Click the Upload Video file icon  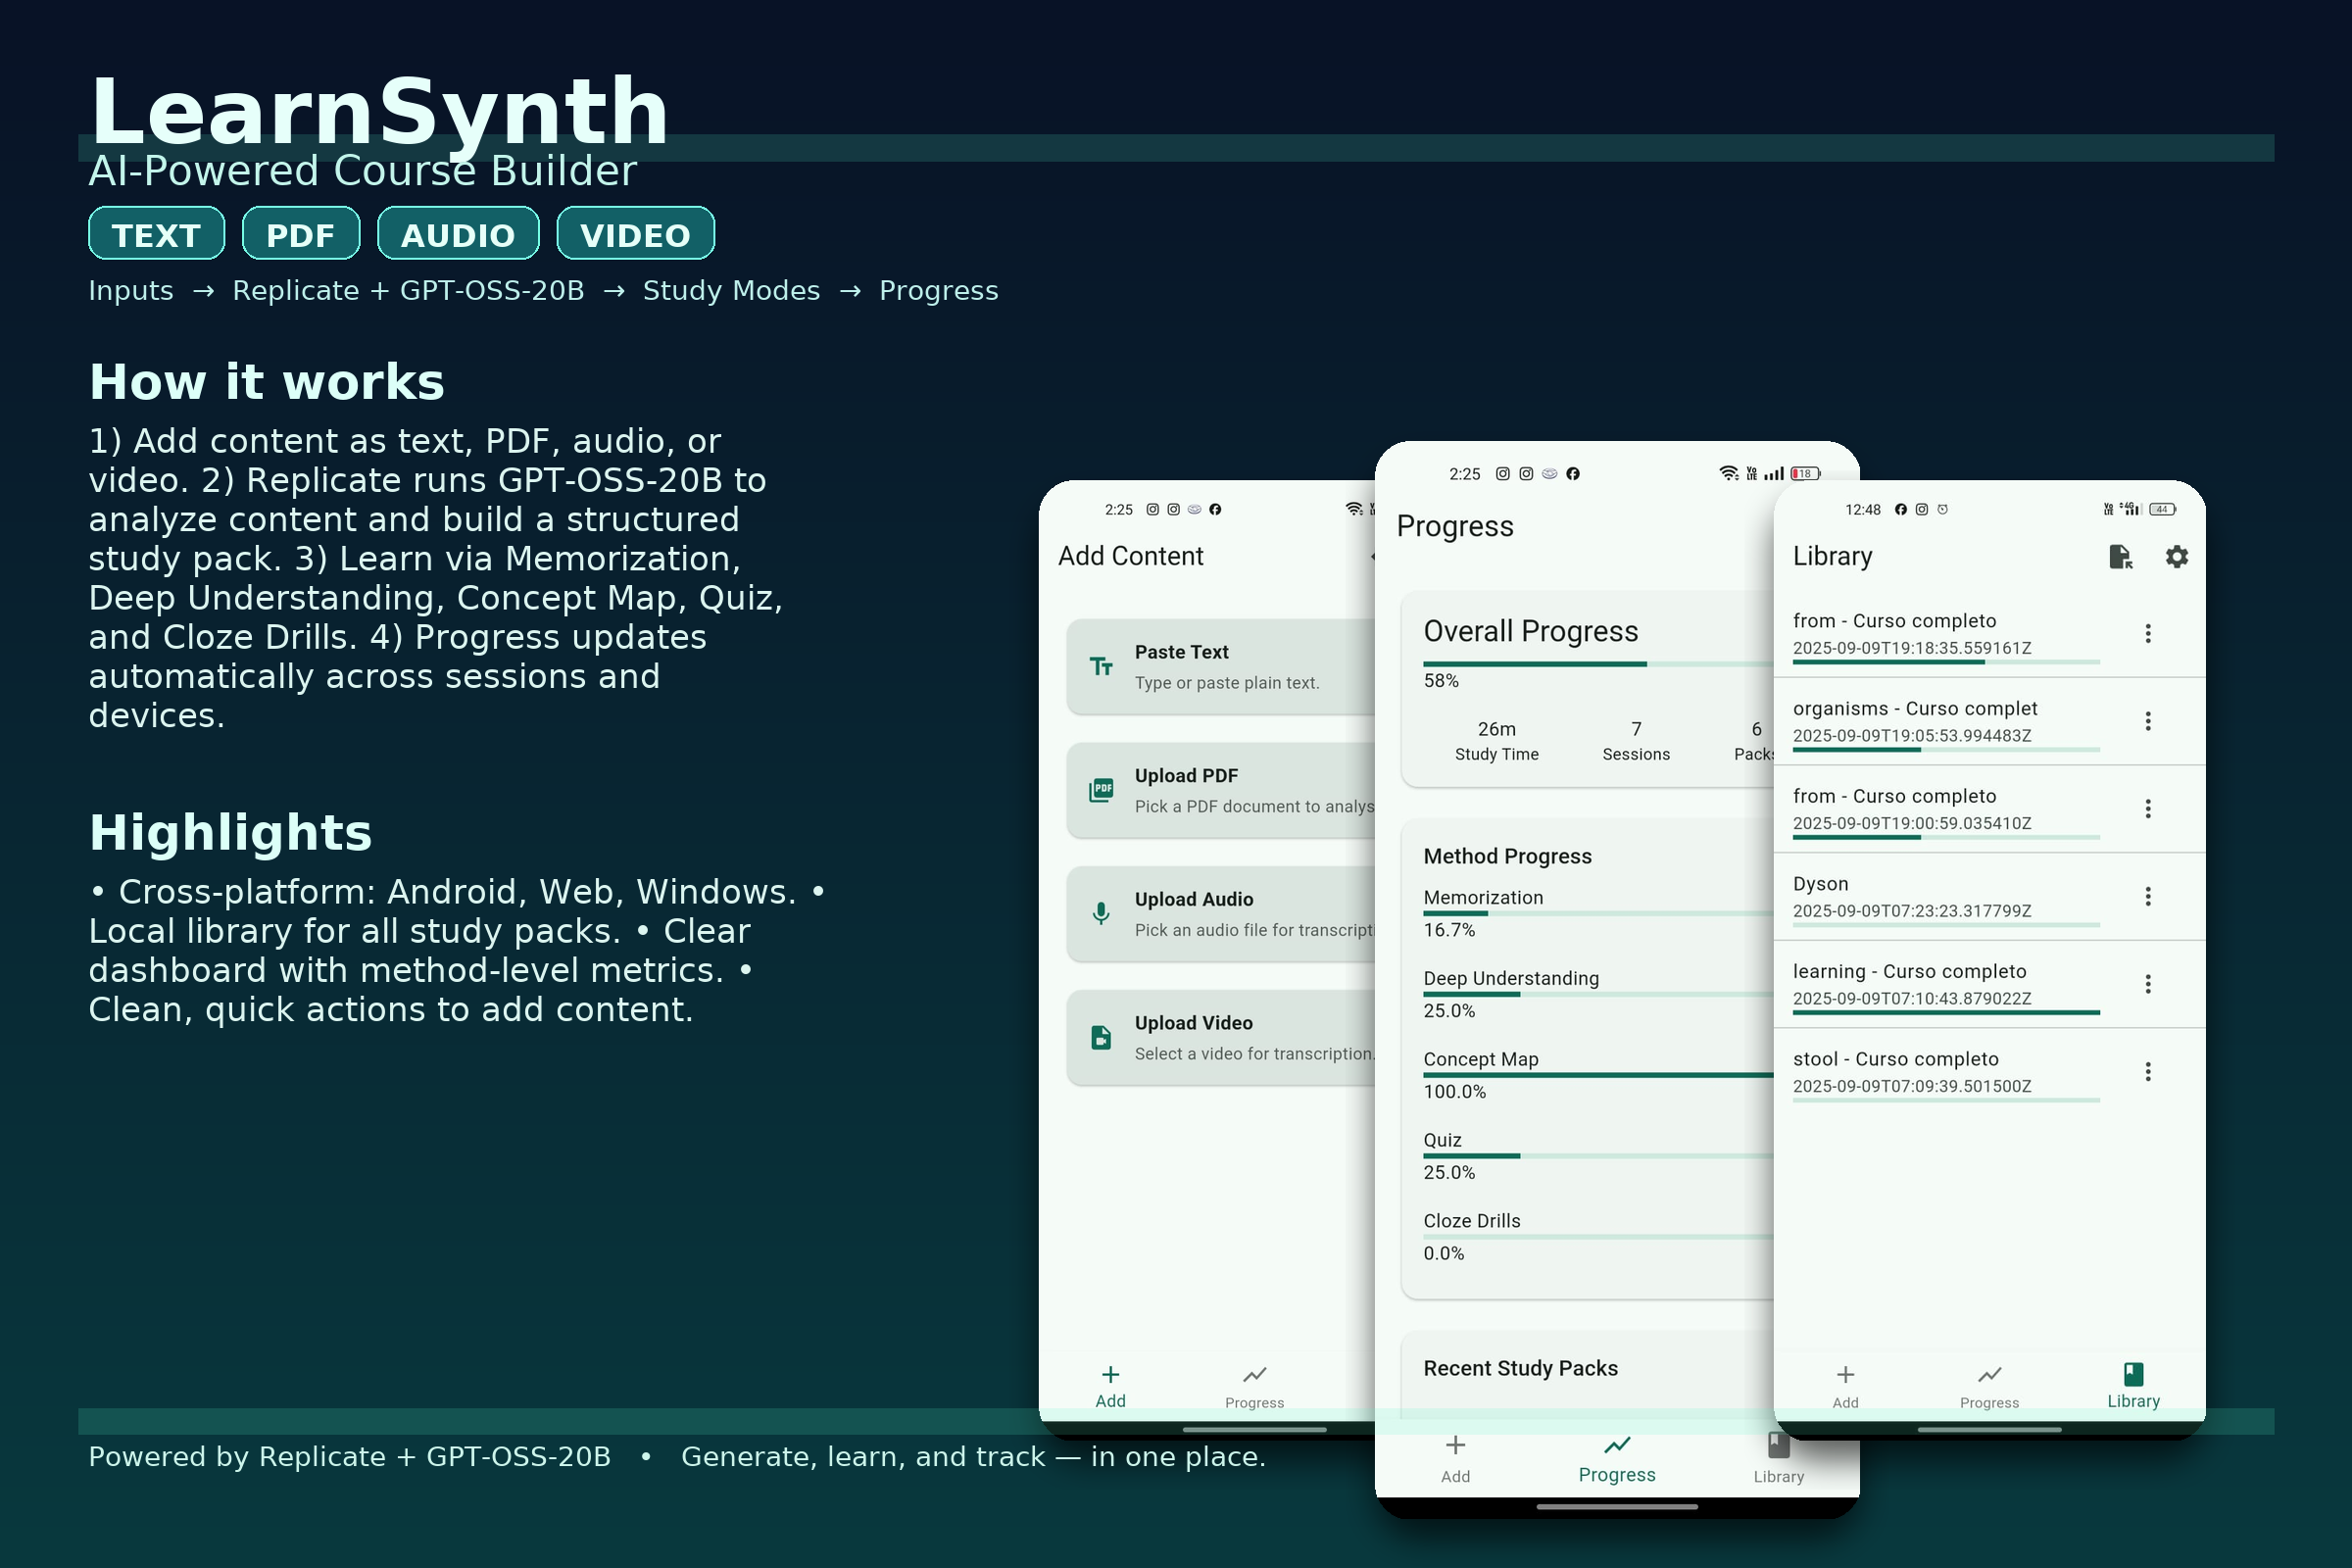pos(1101,1037)
